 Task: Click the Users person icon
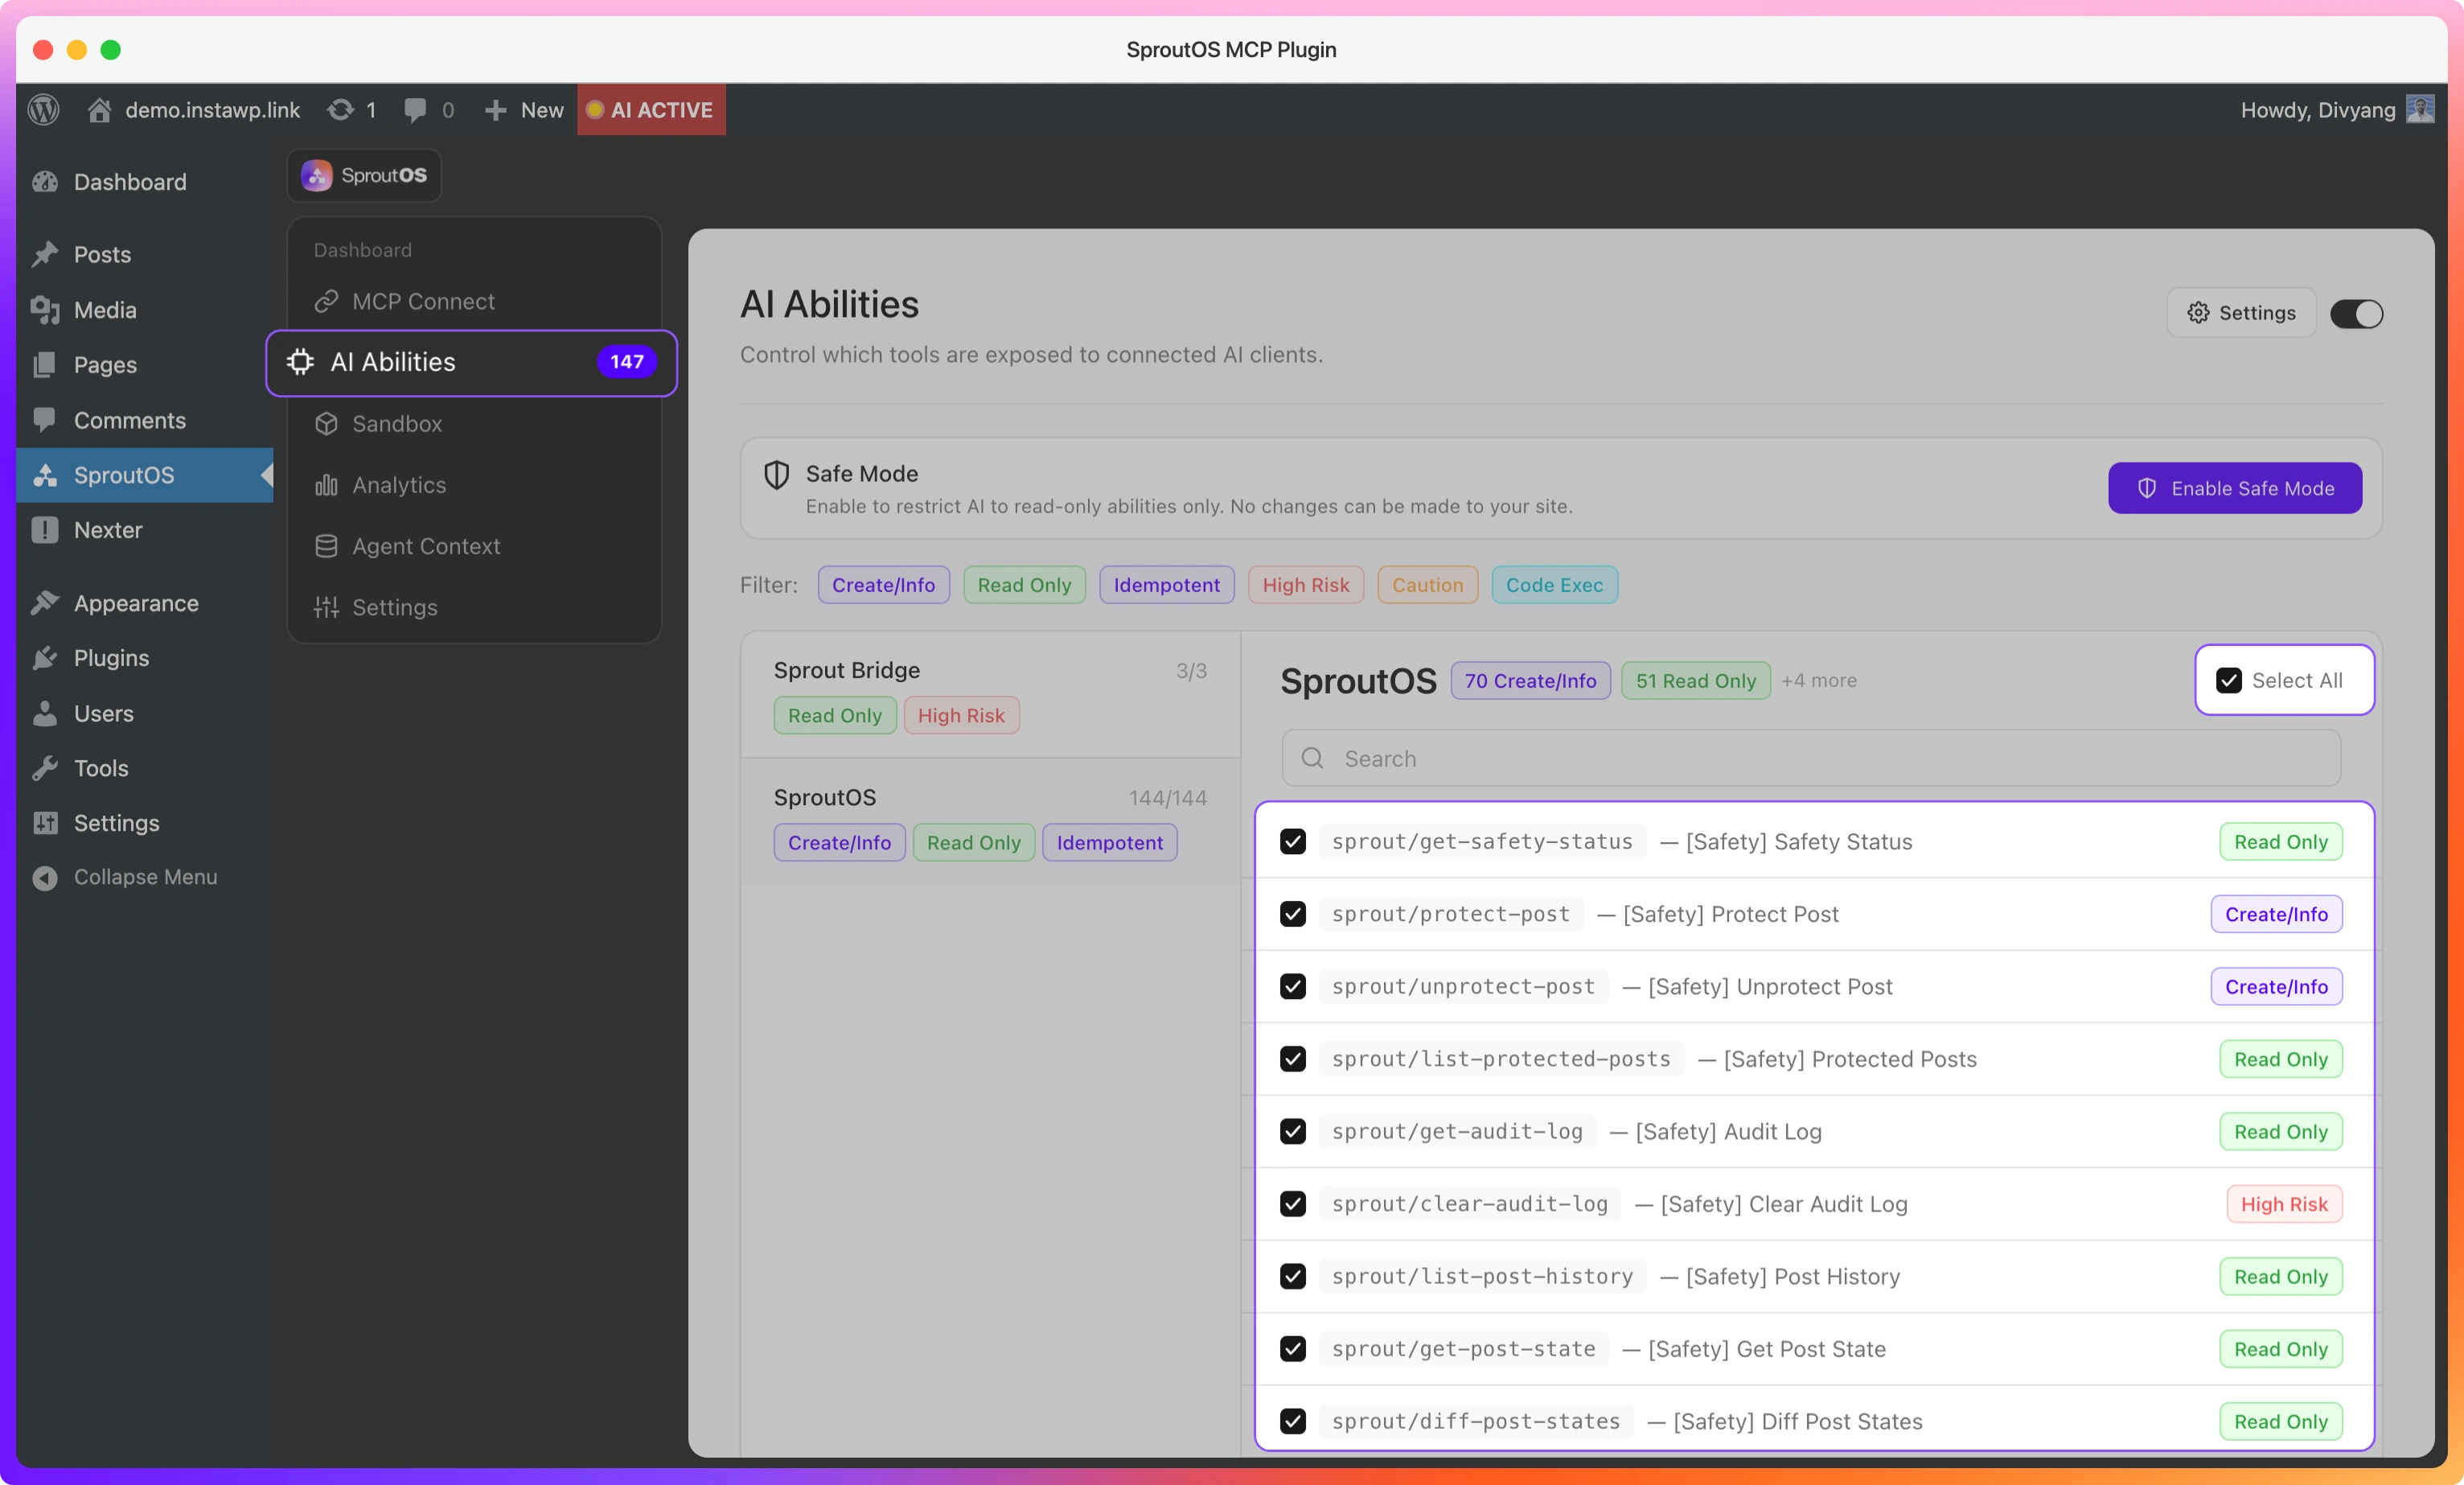coord(45,713)
